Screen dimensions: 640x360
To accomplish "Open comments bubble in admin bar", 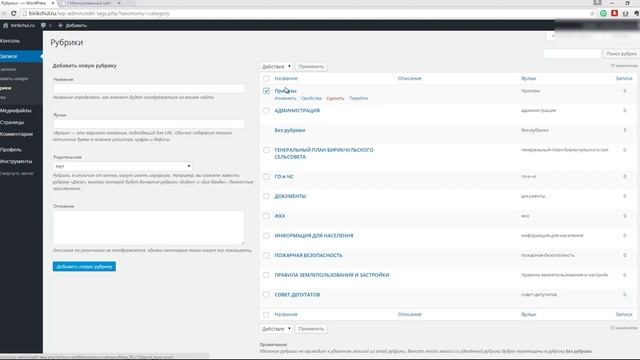I will pos(43,25).
